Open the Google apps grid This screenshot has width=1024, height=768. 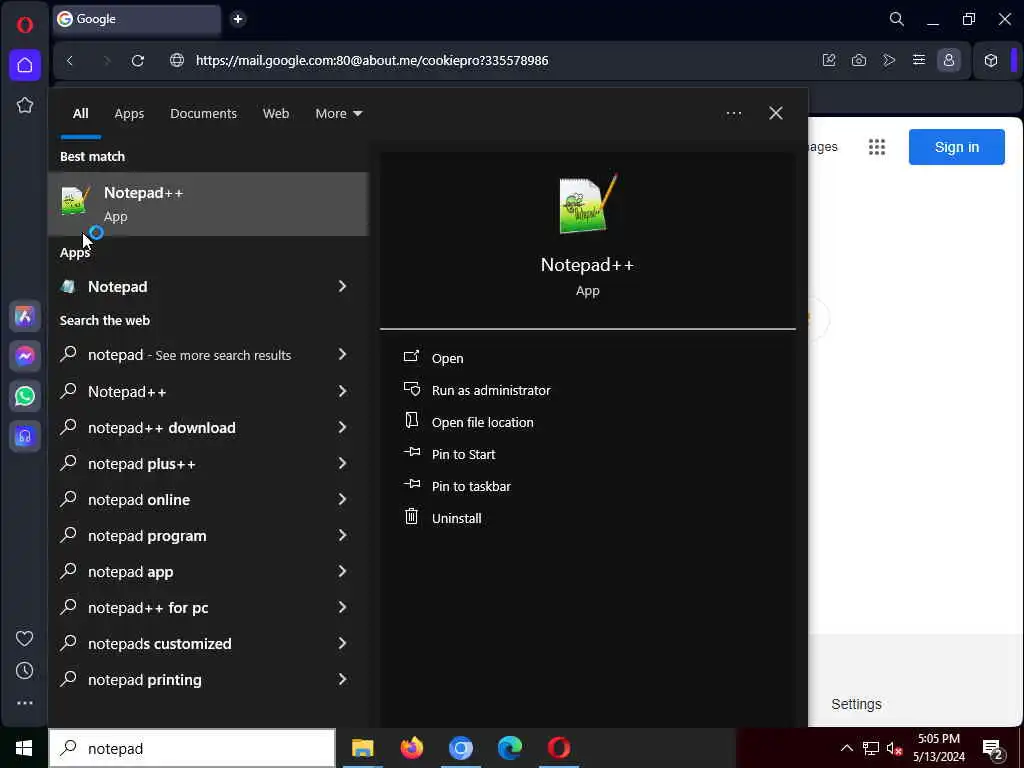[x=877, y=147]
